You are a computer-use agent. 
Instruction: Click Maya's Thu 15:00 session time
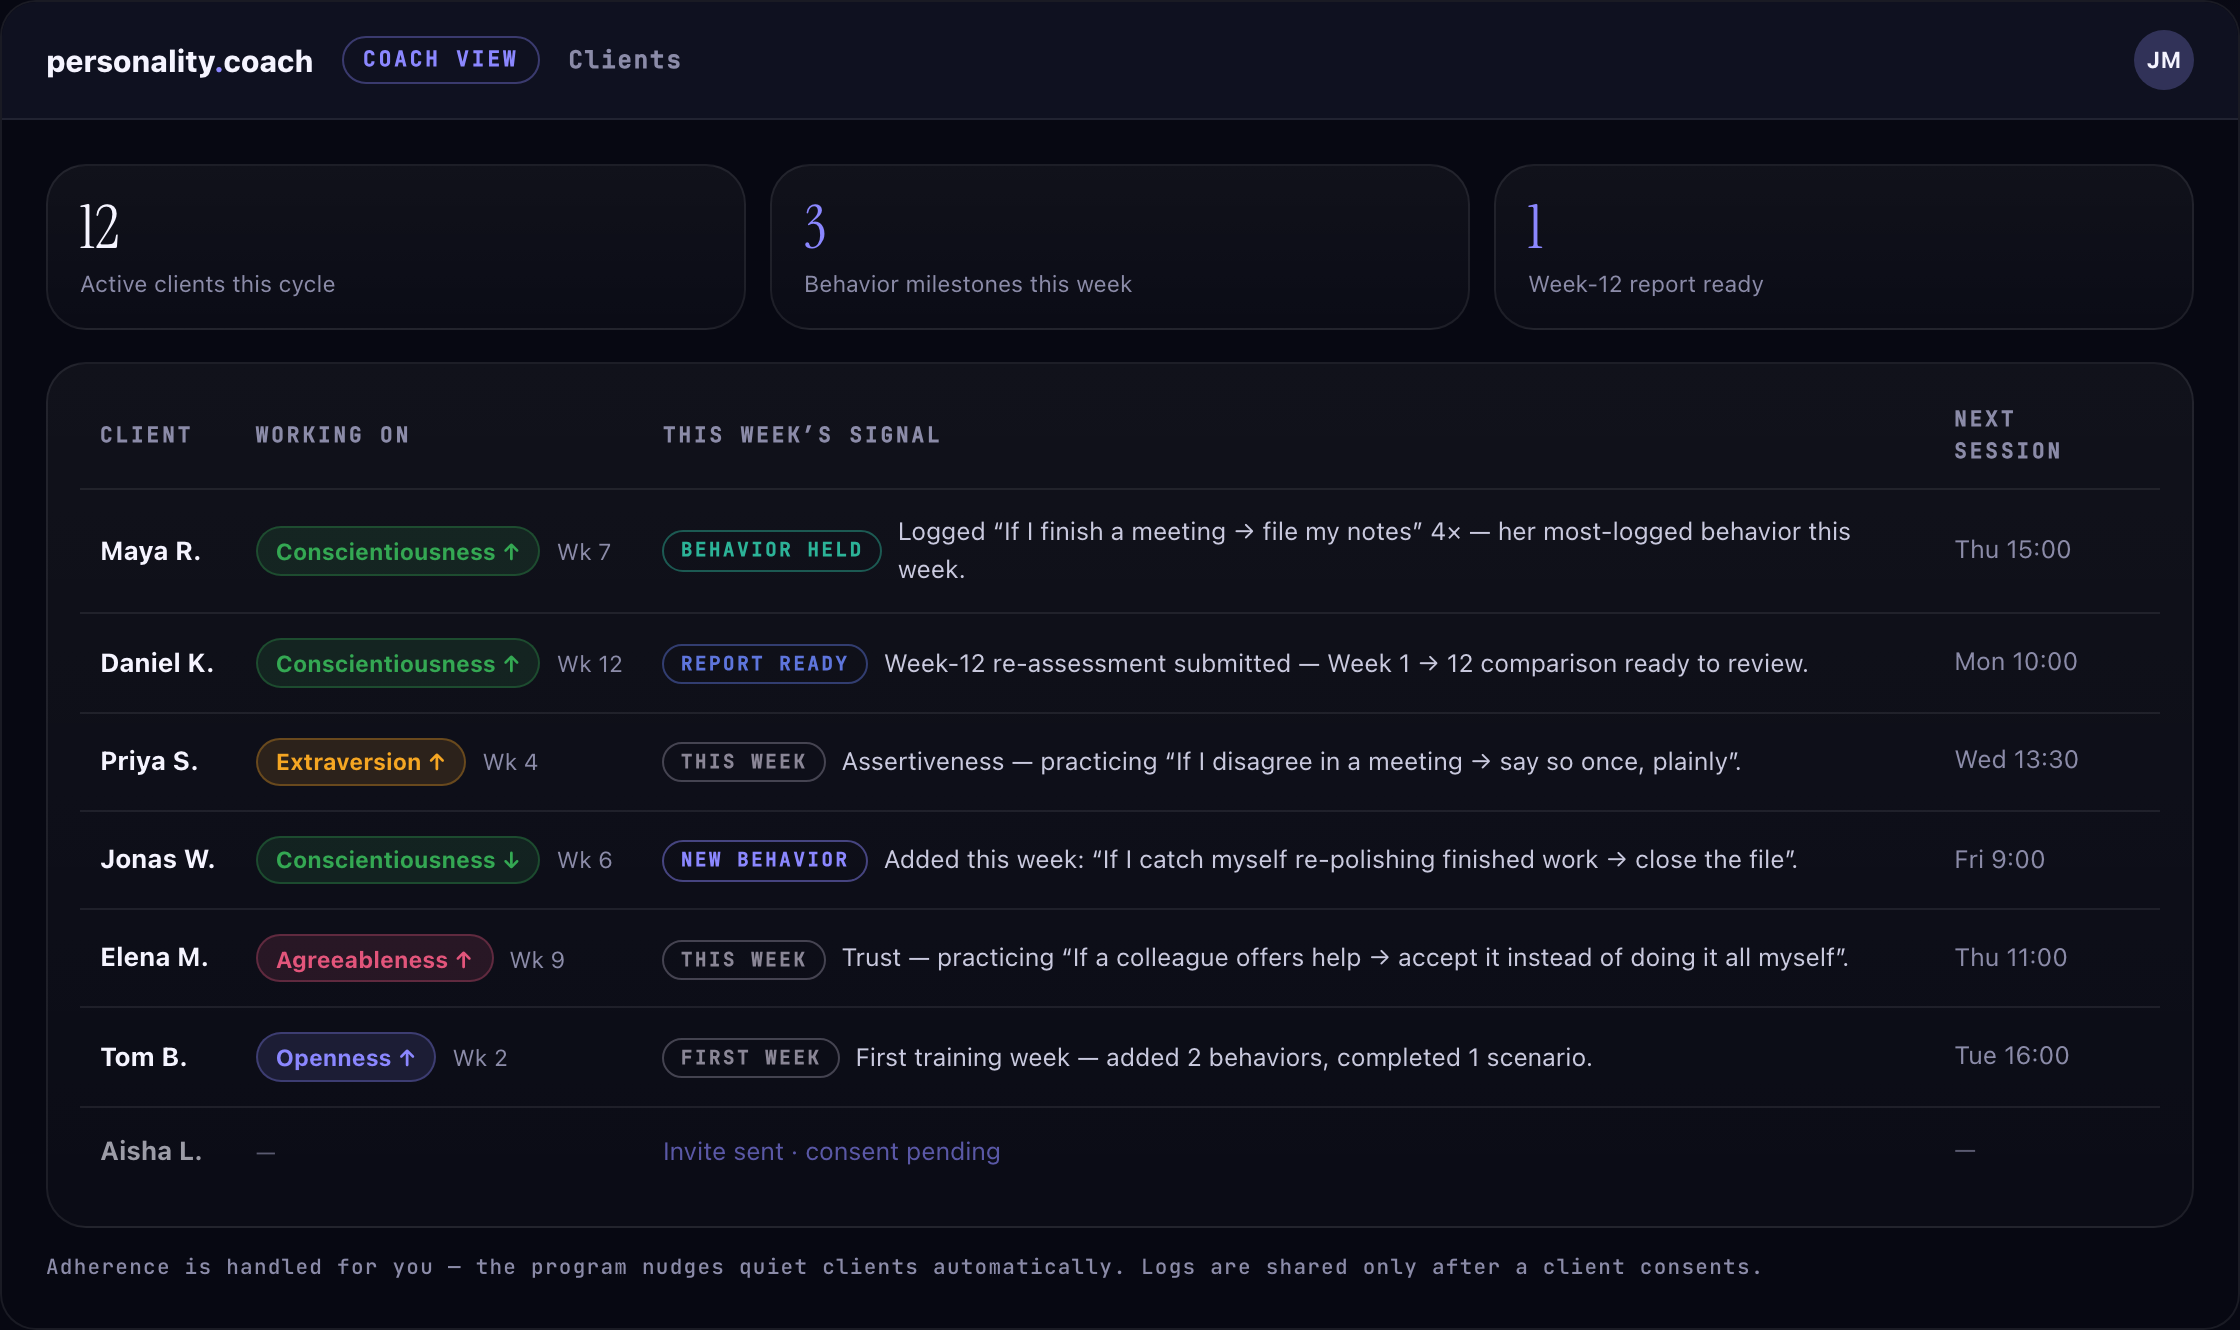2012,549
